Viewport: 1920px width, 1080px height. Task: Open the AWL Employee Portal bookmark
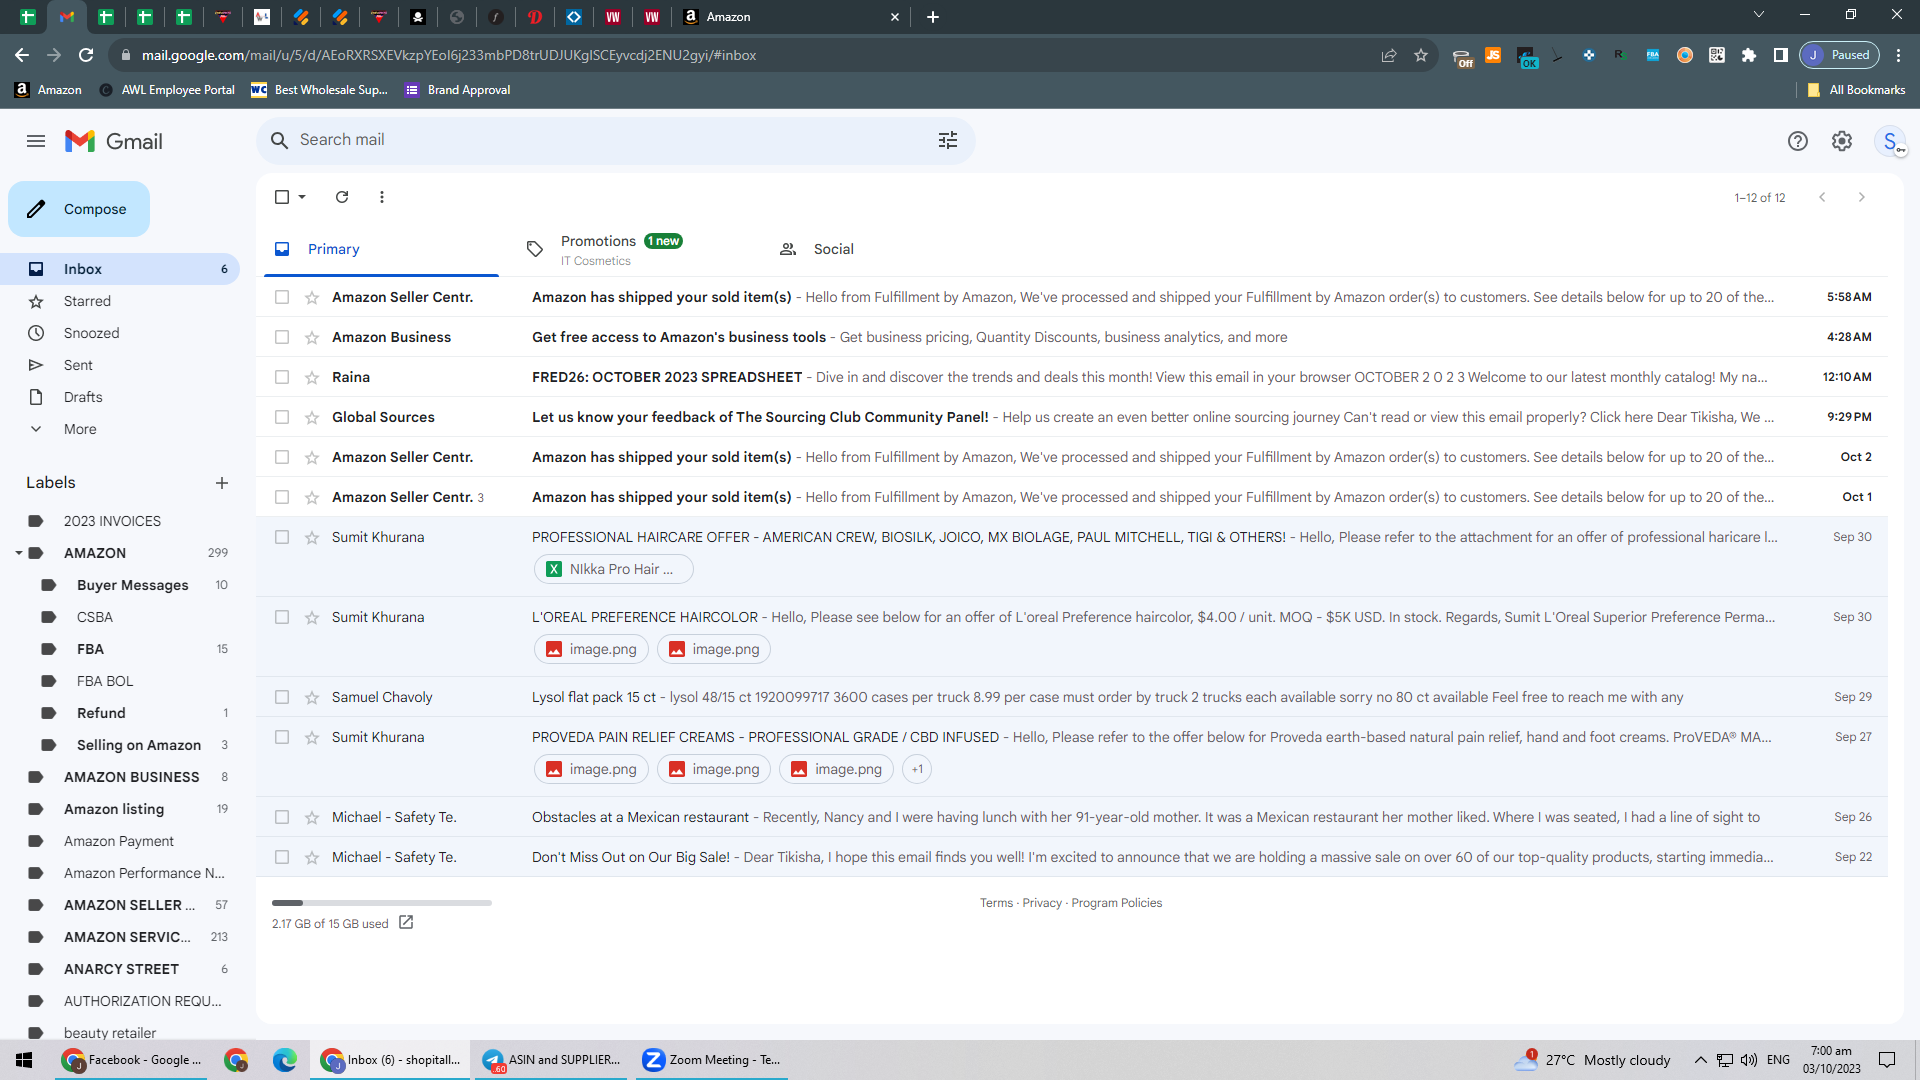pos(167,90)
